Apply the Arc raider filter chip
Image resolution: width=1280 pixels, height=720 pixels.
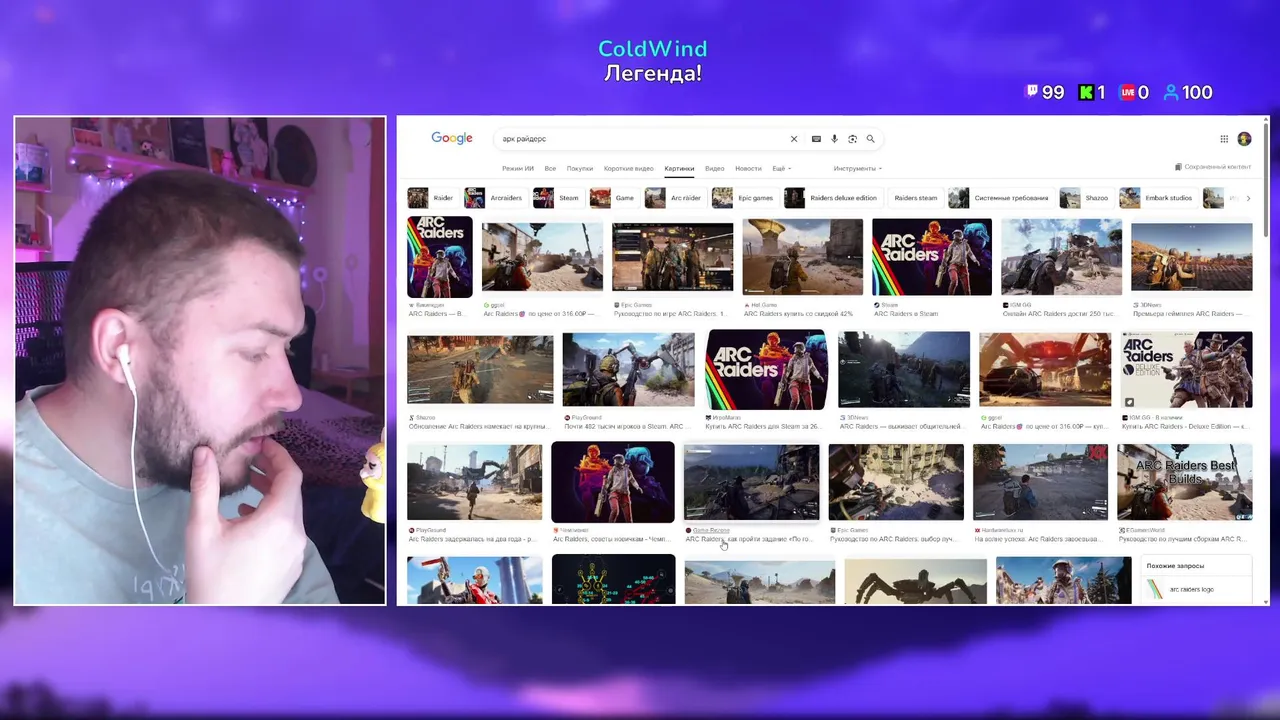(x=674, y=198)
